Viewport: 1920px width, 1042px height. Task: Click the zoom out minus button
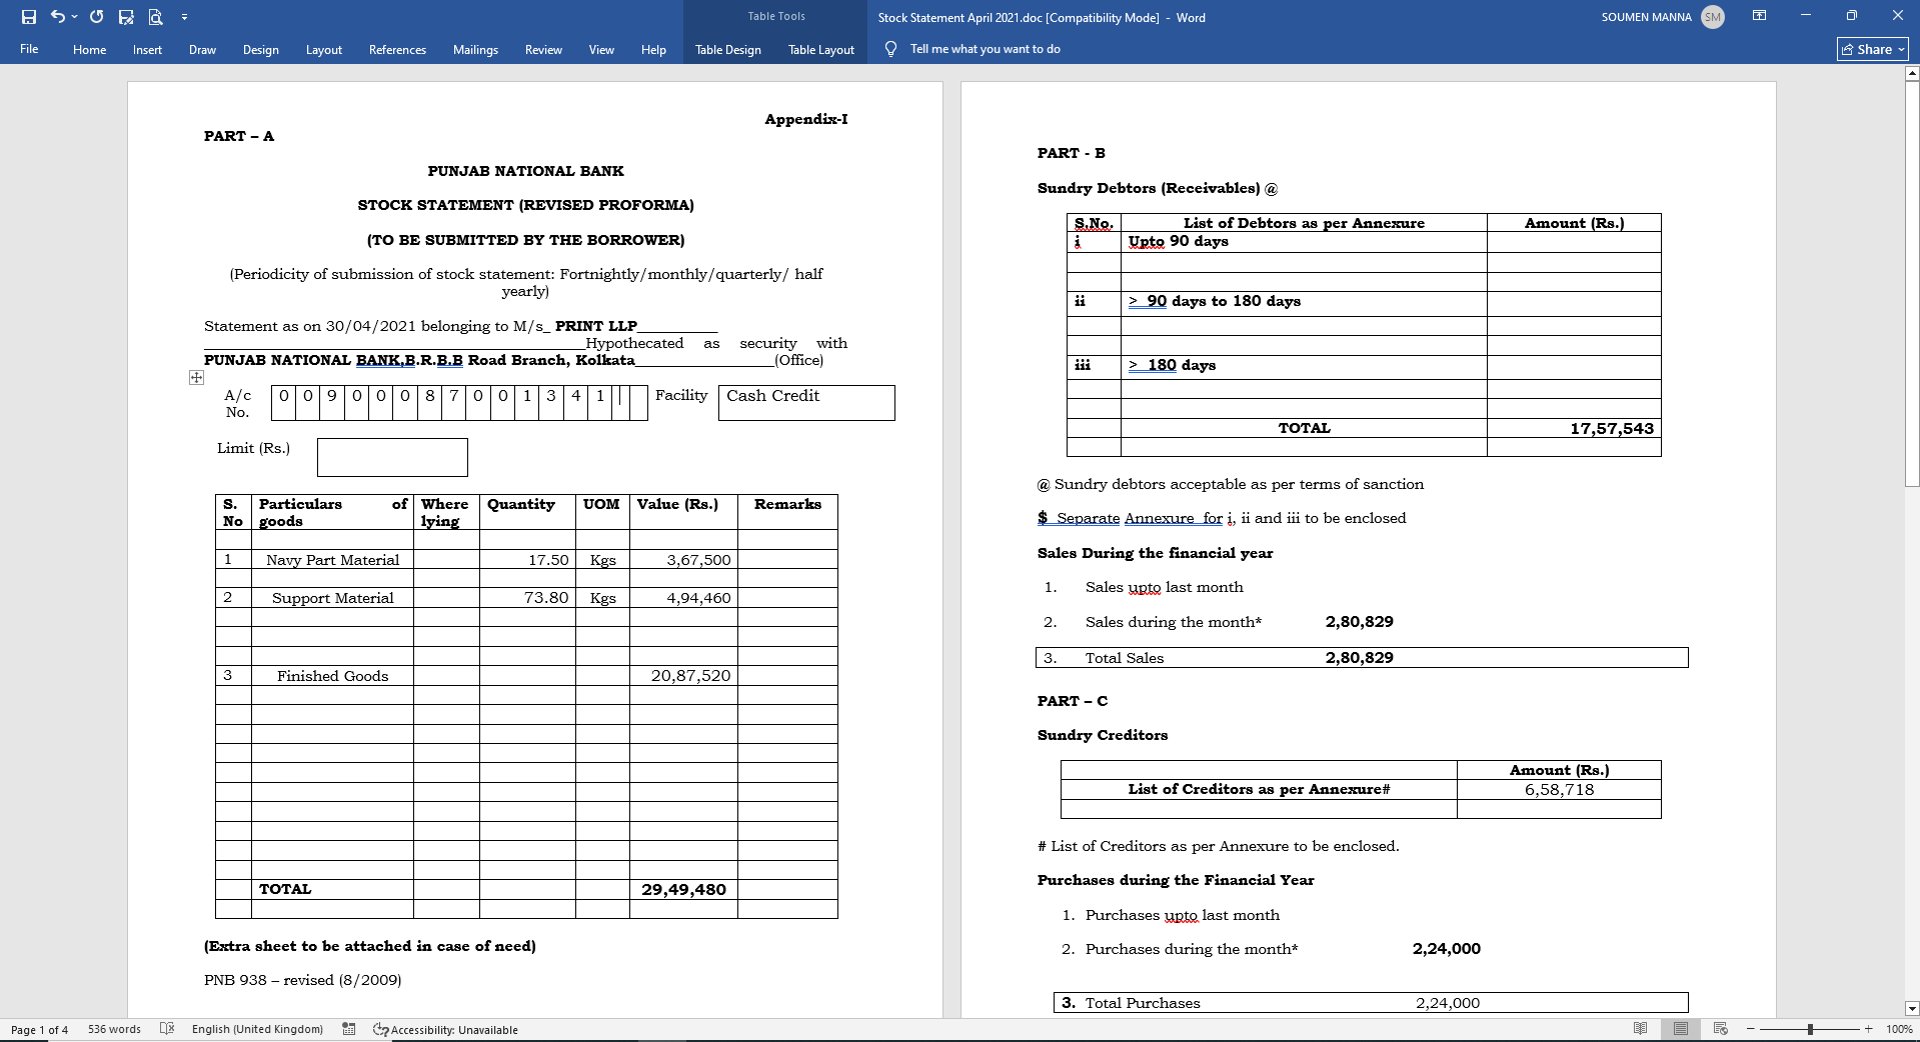1751,1029
